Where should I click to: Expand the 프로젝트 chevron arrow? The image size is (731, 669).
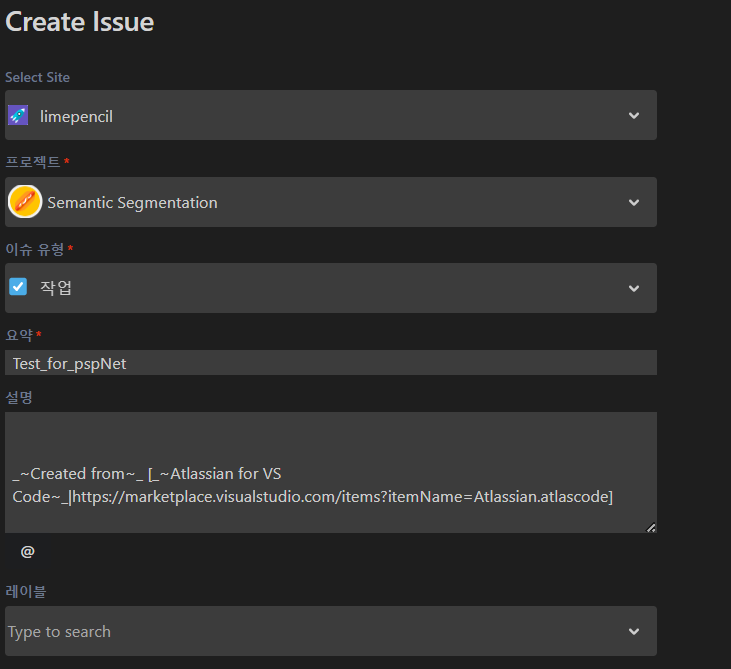tap(634, 202)
